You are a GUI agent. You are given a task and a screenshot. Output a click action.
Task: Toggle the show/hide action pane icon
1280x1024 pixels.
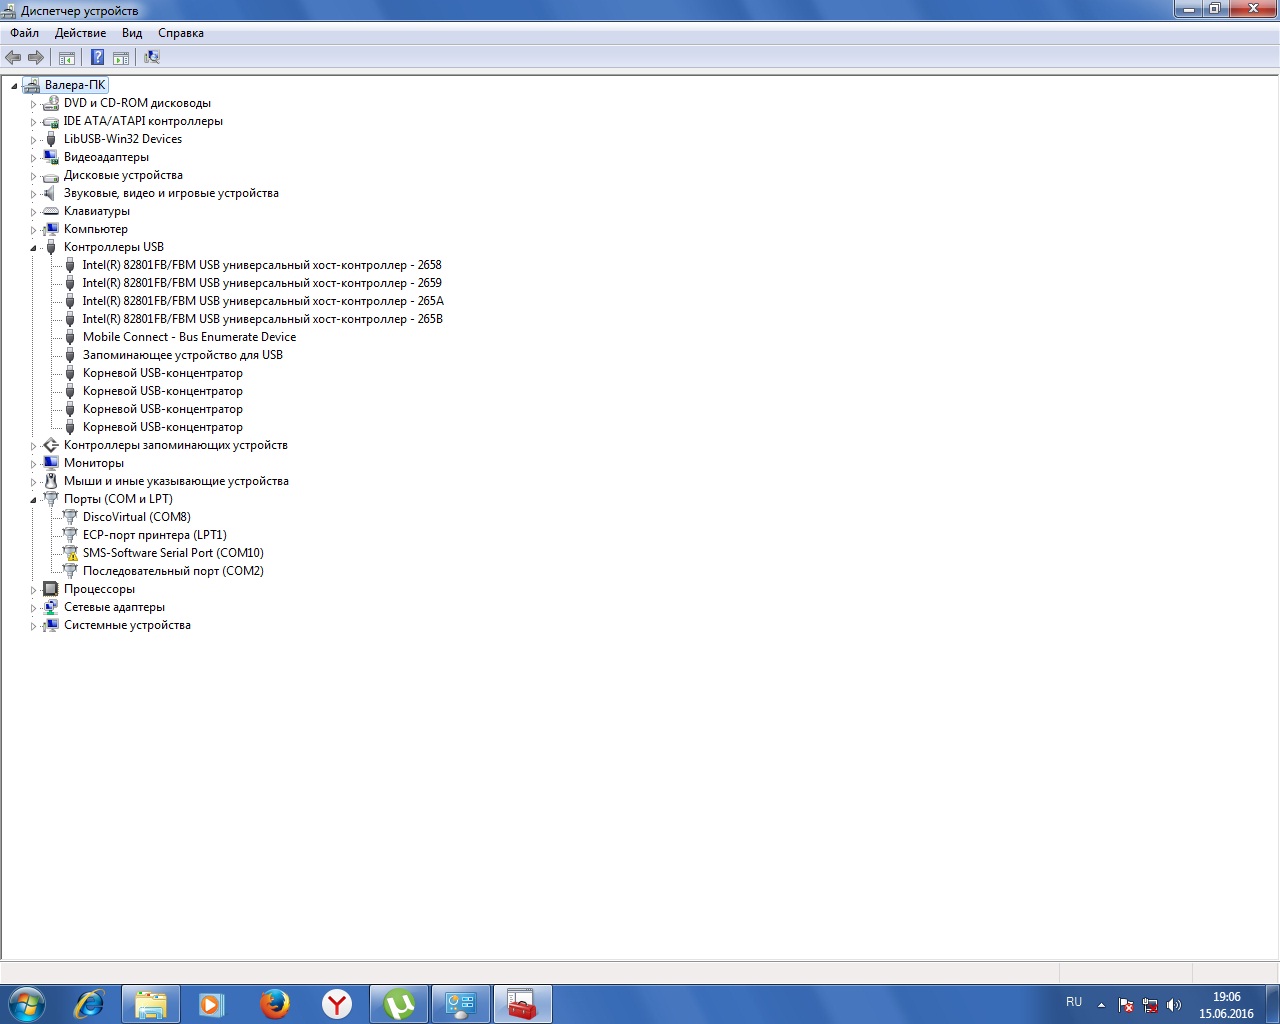pos(121,57)
